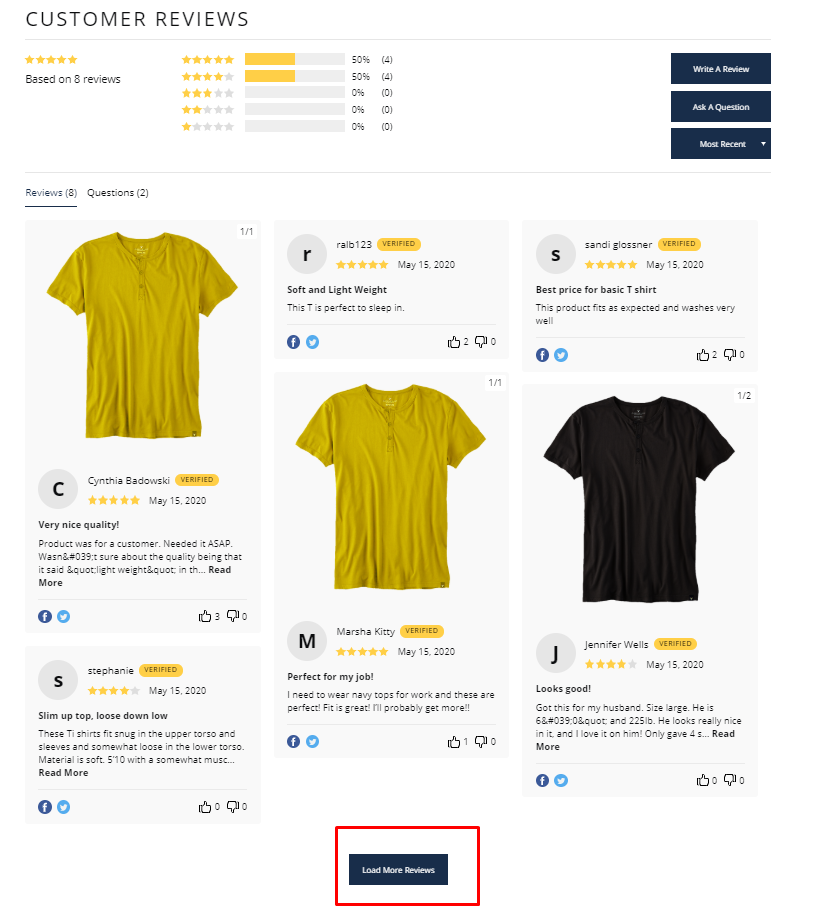Expand stephanie's review via Read More
Screen dimensions: 837x912
[x=63, y=772]
